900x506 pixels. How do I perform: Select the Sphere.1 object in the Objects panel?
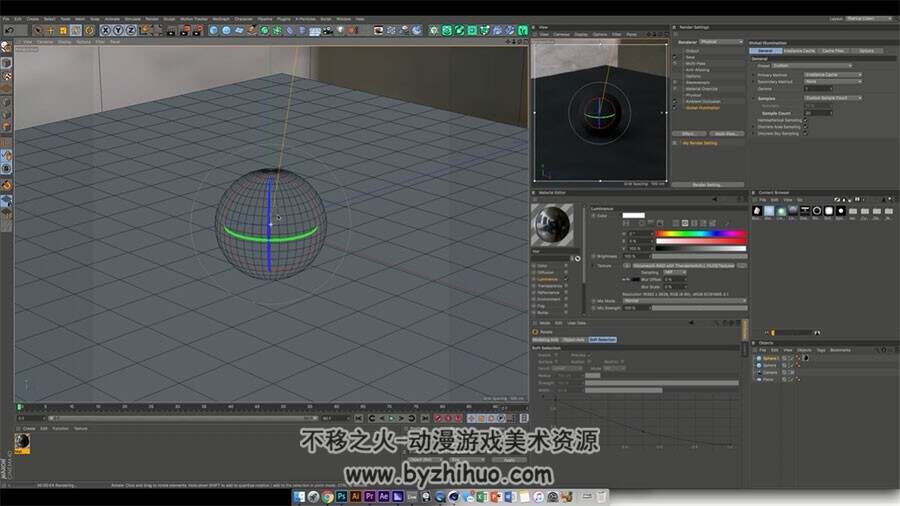[x=770, y=358]
